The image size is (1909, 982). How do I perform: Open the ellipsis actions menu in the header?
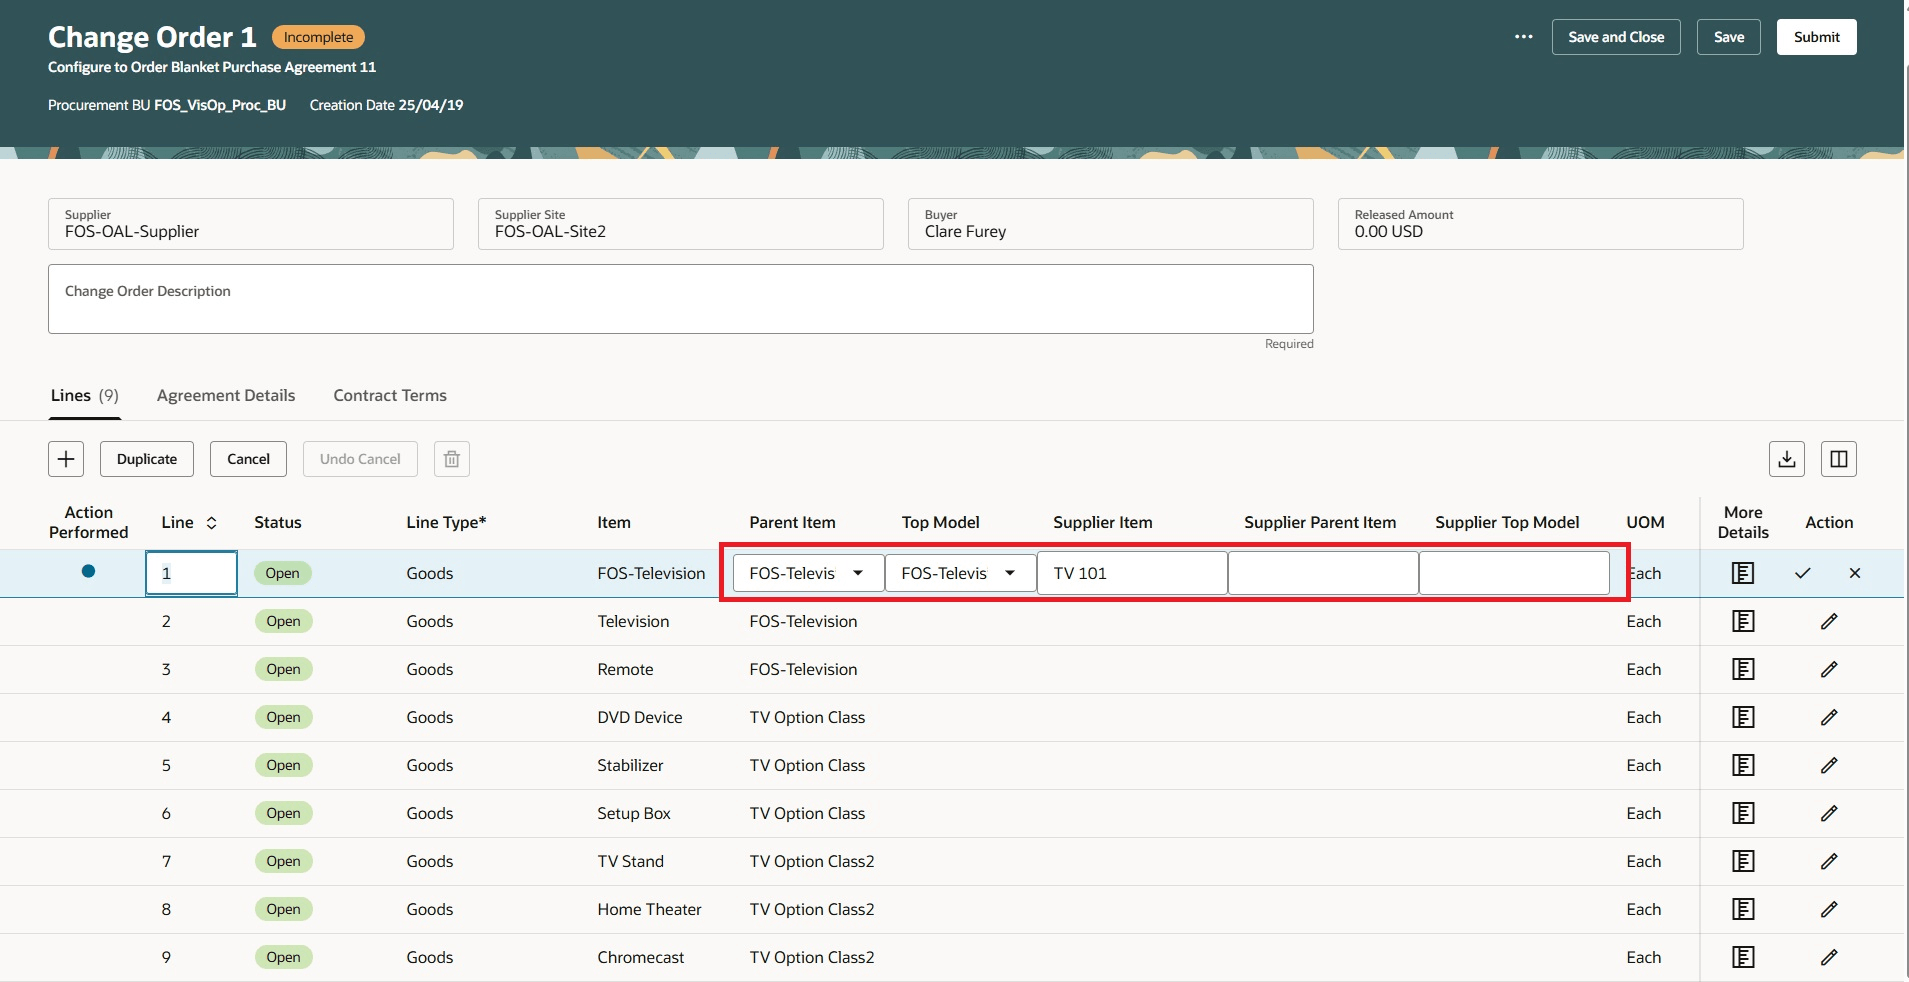(1523, 36)
